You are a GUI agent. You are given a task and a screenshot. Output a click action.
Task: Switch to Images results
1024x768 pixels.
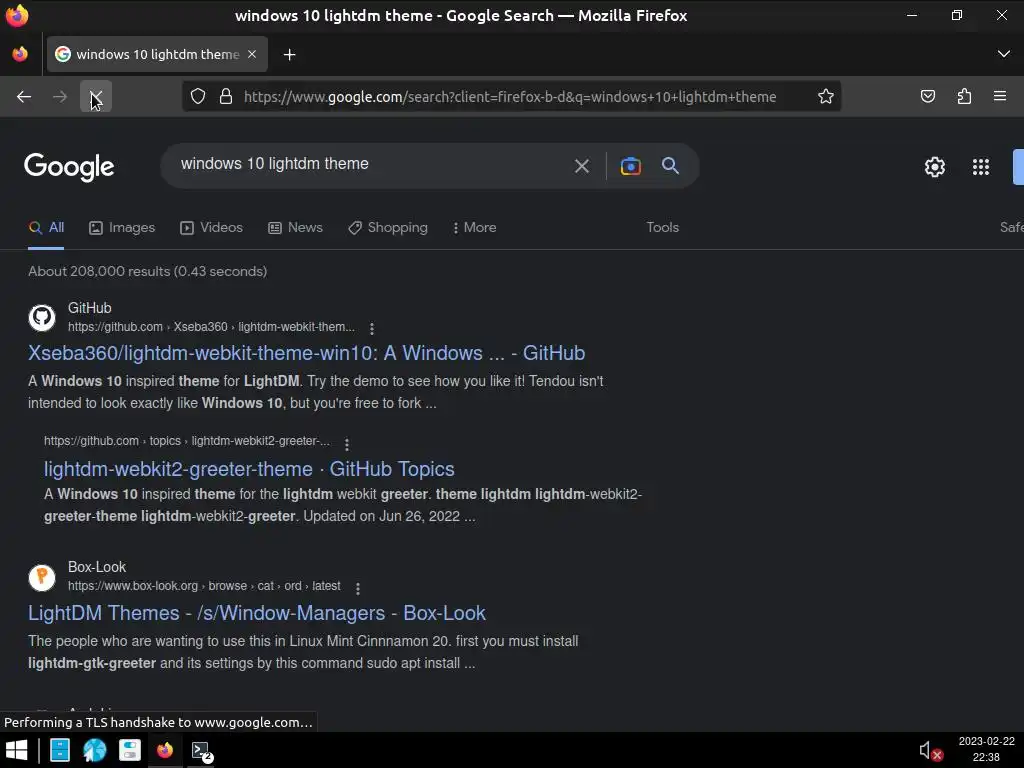pyautogui.click(x=122, y=227)
